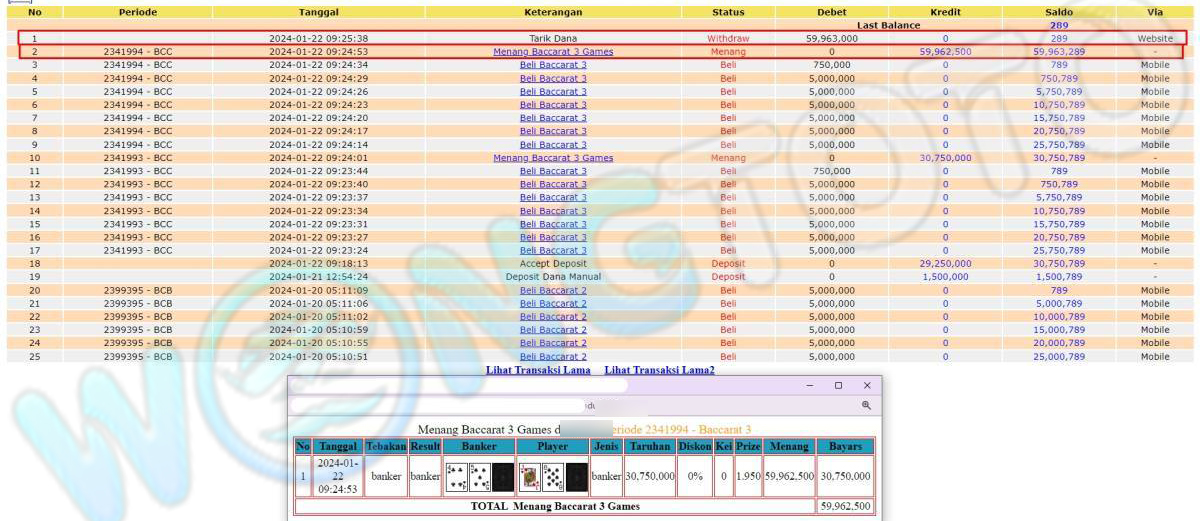Click the first Banker card image
Image resolution: width=1200 pixels, height=521 pixels.
point(455,477)
